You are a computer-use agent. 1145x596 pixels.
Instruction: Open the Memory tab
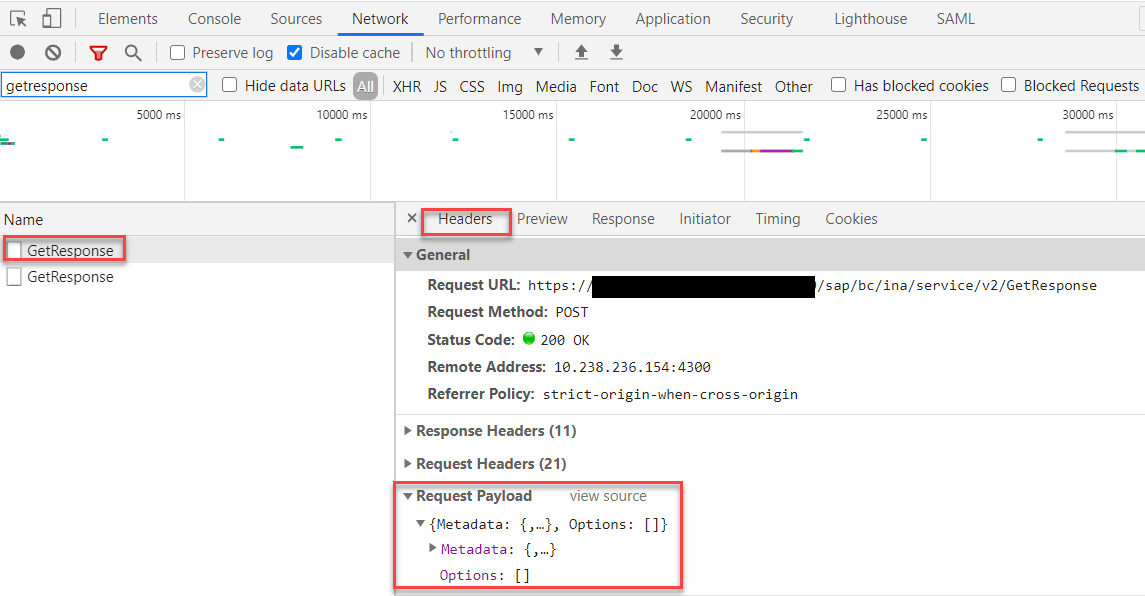[578, 19]
